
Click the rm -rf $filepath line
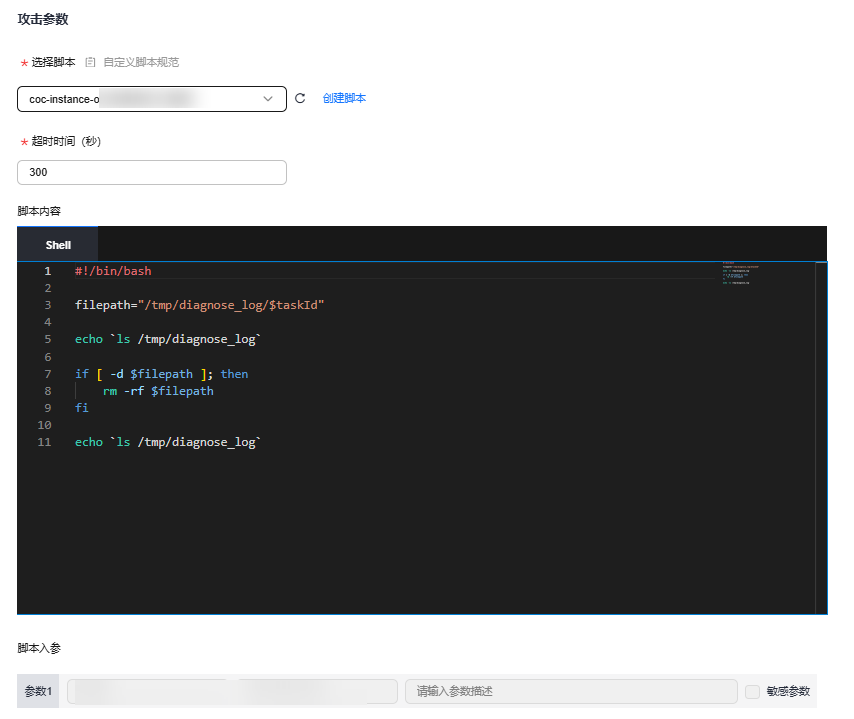tap(158, 391)
